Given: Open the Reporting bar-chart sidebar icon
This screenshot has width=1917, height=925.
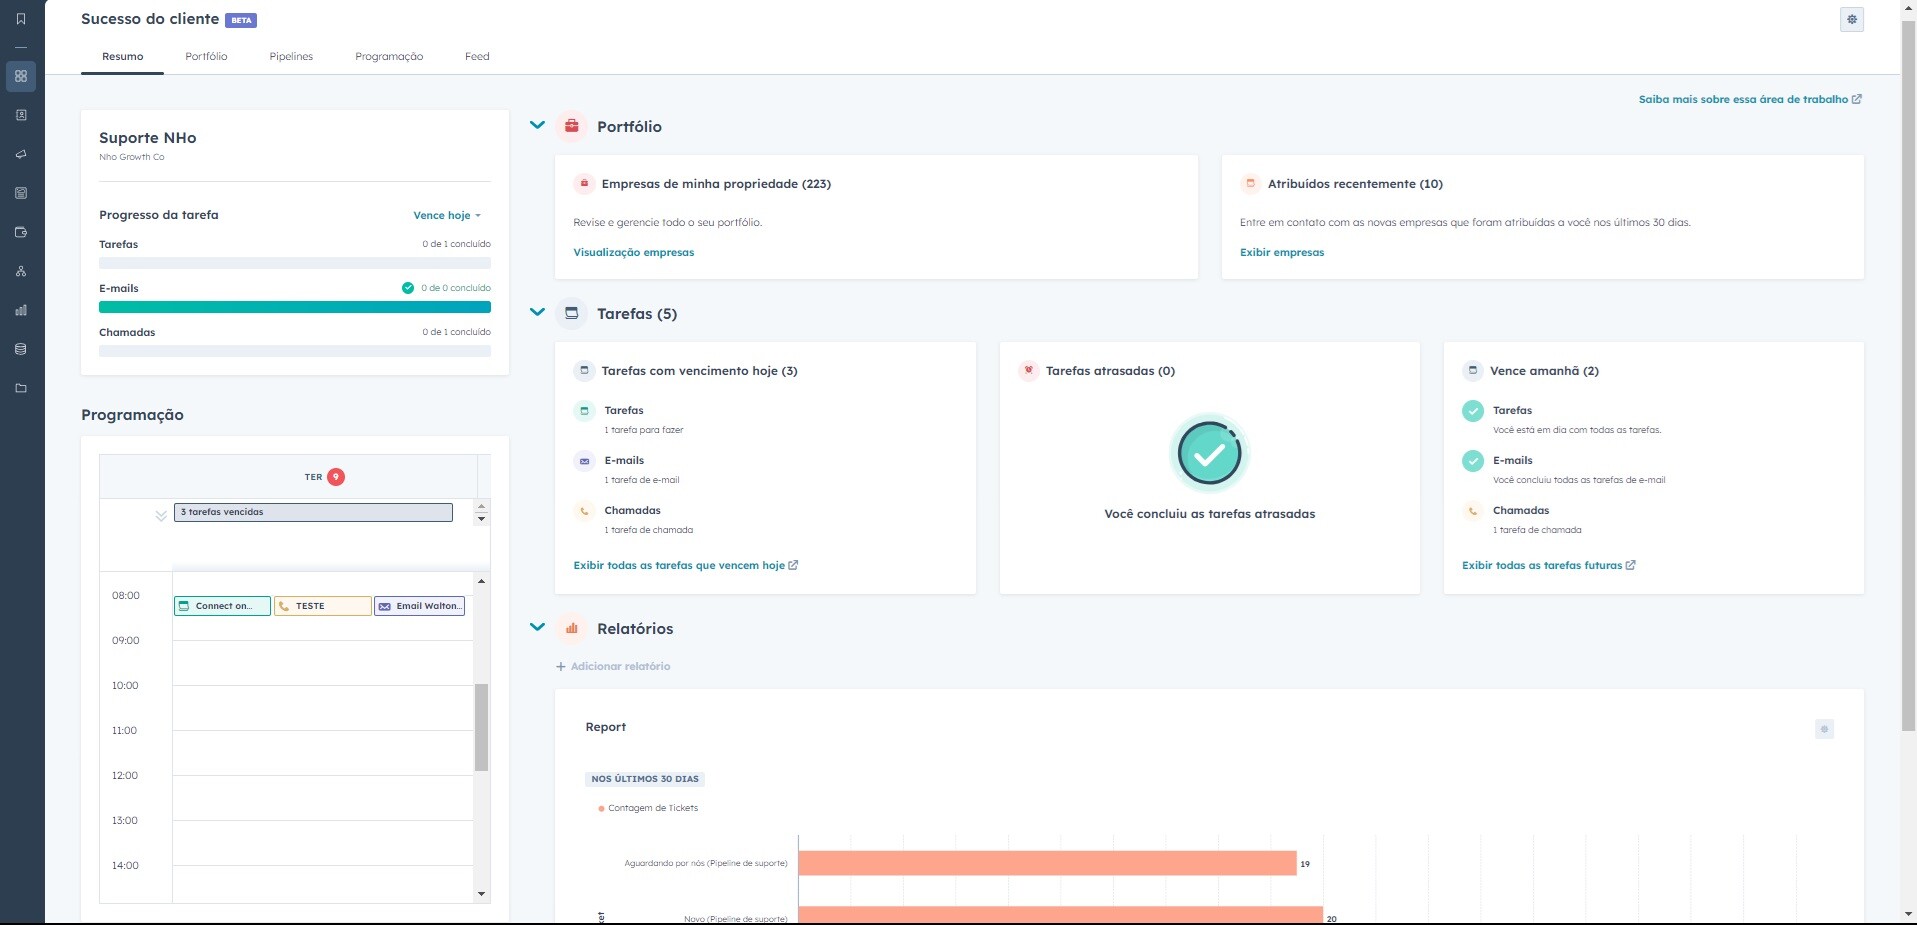Looking at the screenshot, I should [x=21, y=310].
